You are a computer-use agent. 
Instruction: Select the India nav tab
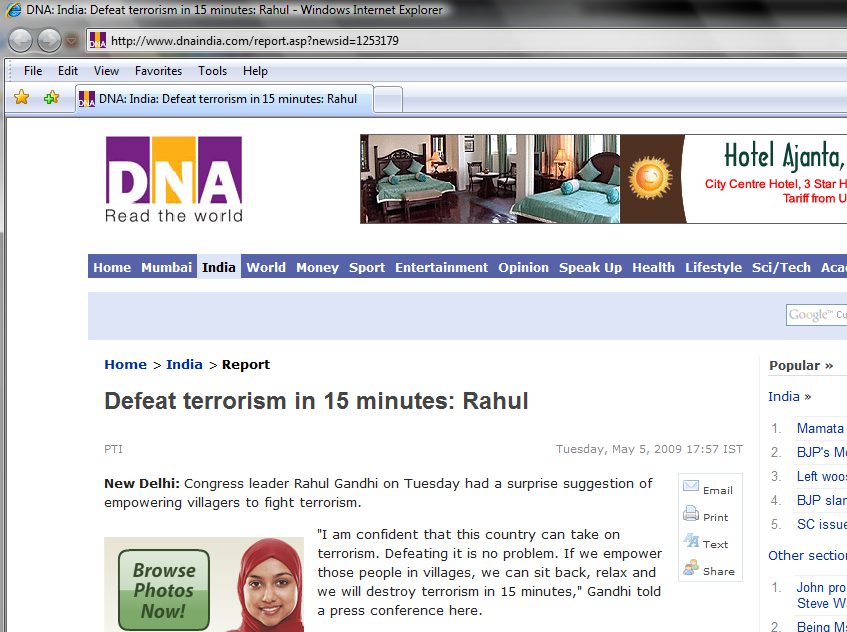[x=219, y=267]
